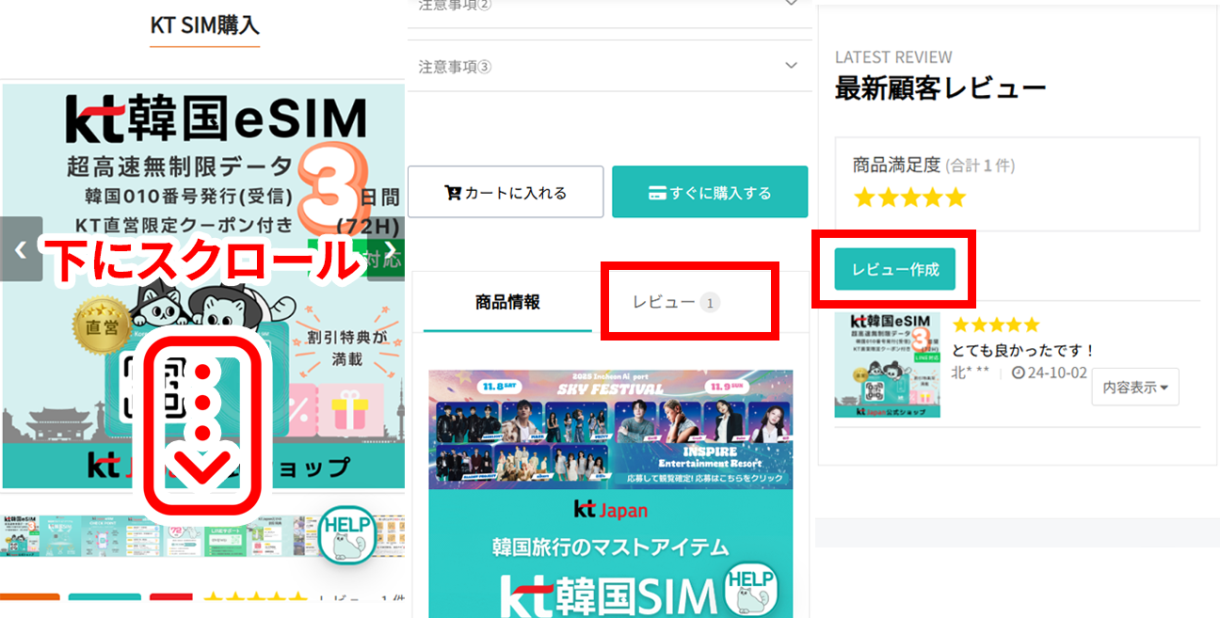Click the right arrow on the product carousel

point(390,250)
